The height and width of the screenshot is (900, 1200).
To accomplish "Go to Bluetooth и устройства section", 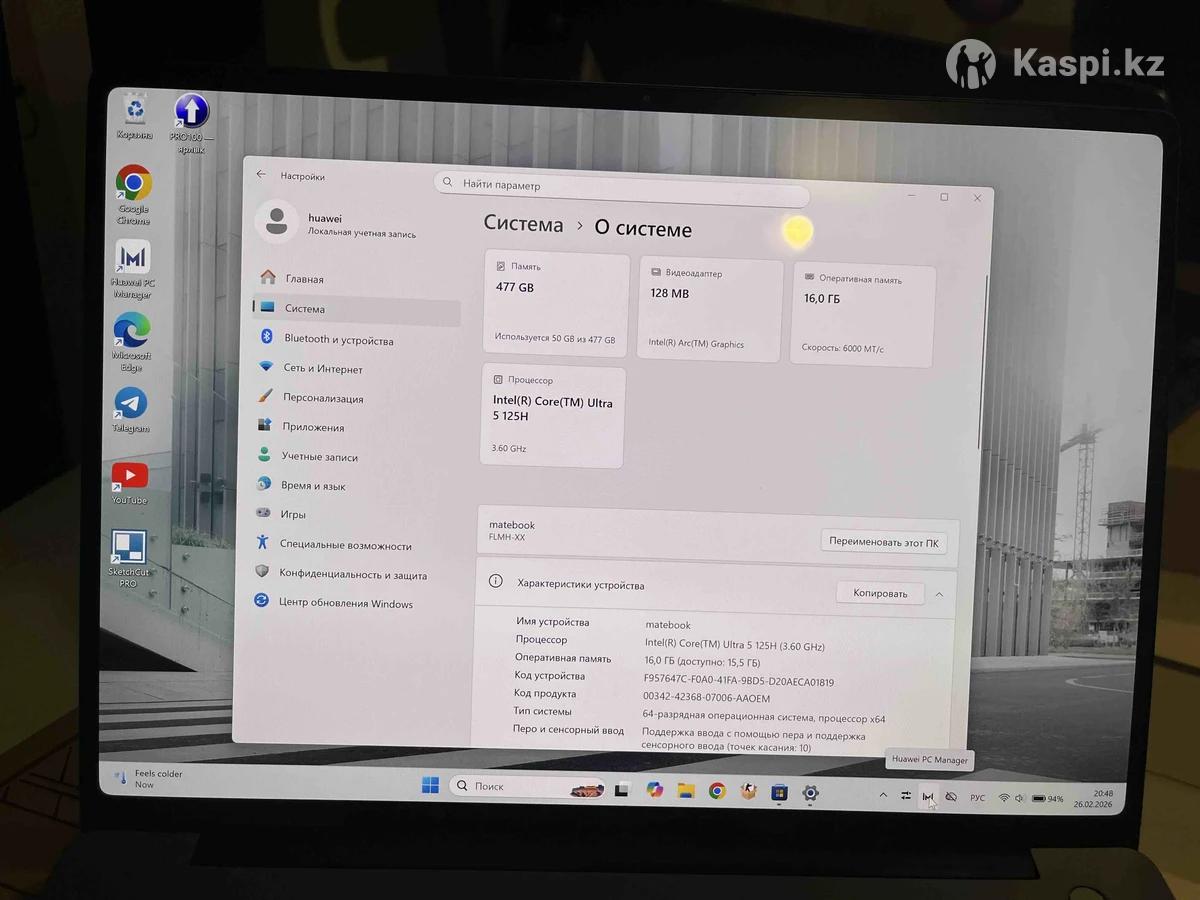I will pos(338,340).
